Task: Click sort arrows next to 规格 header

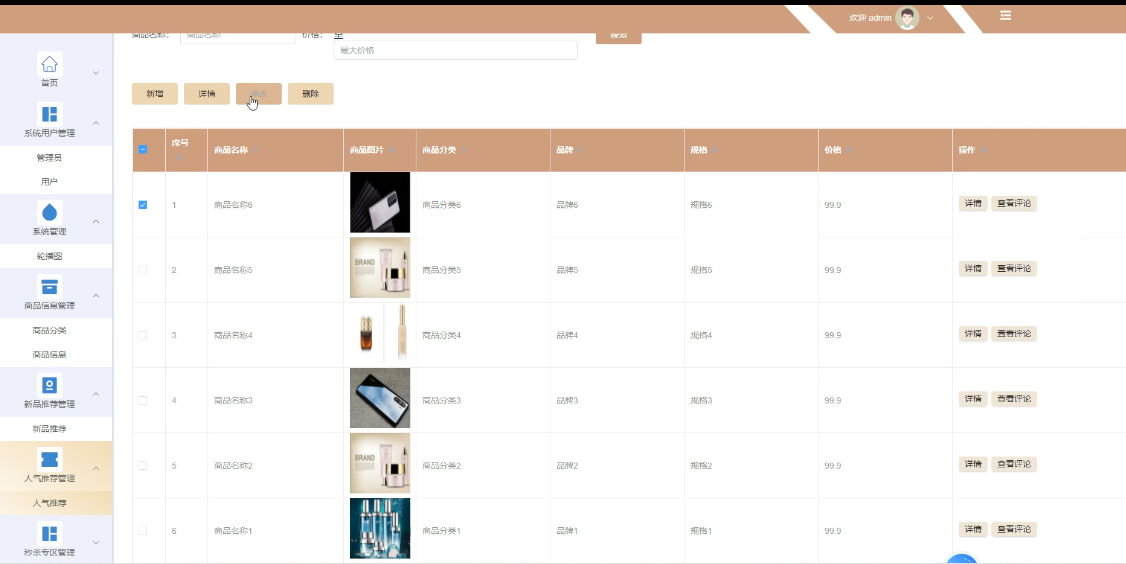Action: (715, 150)
